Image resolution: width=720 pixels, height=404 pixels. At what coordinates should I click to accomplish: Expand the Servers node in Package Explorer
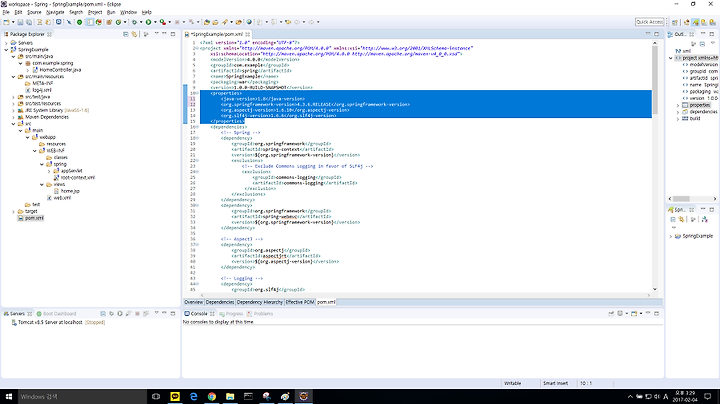pyautogui.click(x=6, y=43)
